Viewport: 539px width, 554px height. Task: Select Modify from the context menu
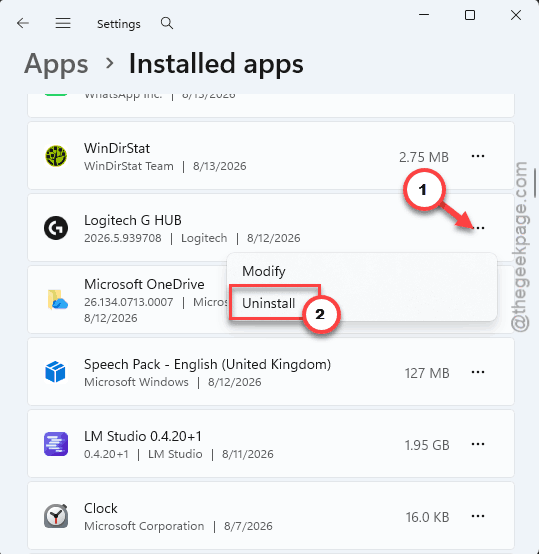point(362,271)
